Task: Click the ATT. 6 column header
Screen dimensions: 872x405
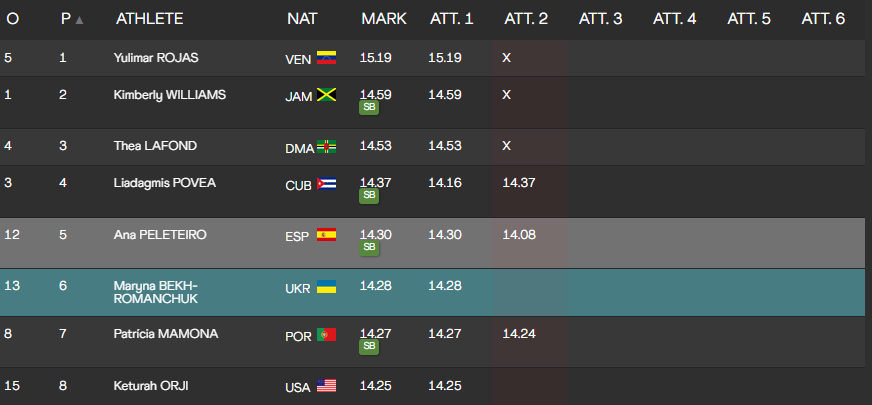Action: [x=823, y=19]
